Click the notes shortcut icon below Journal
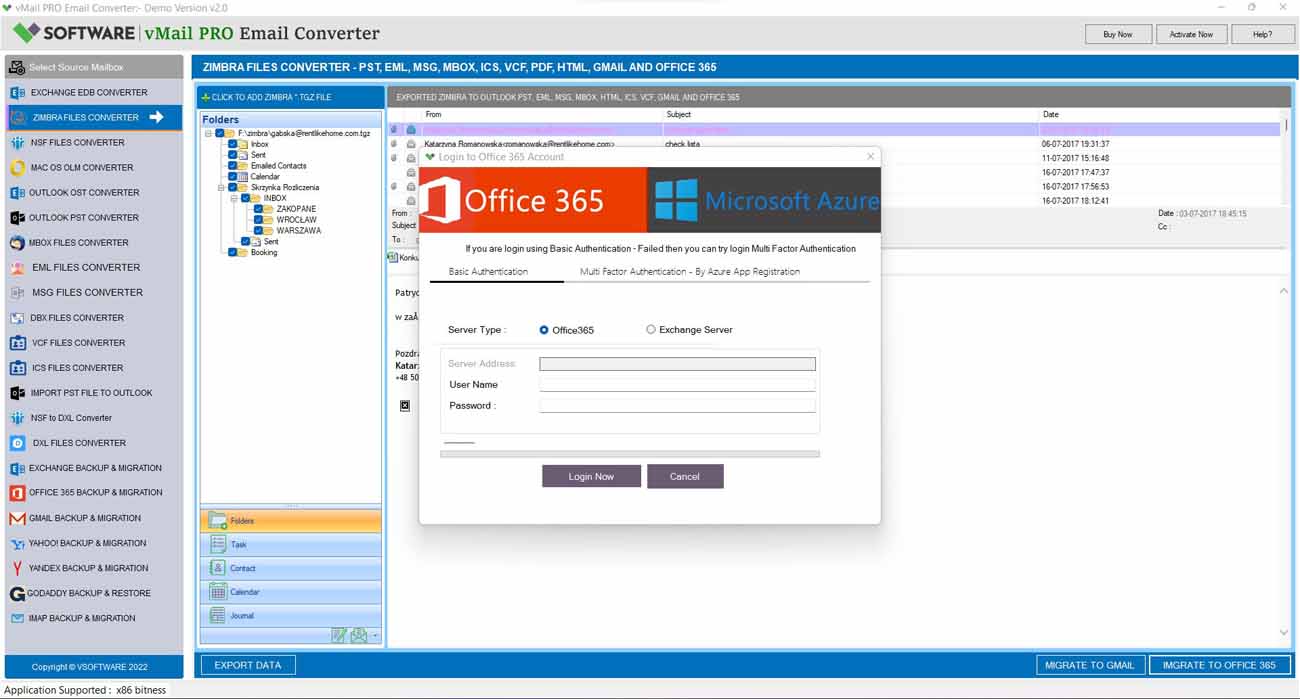The height and width of the screenshot is (699, 1300). tap(339, 635)
